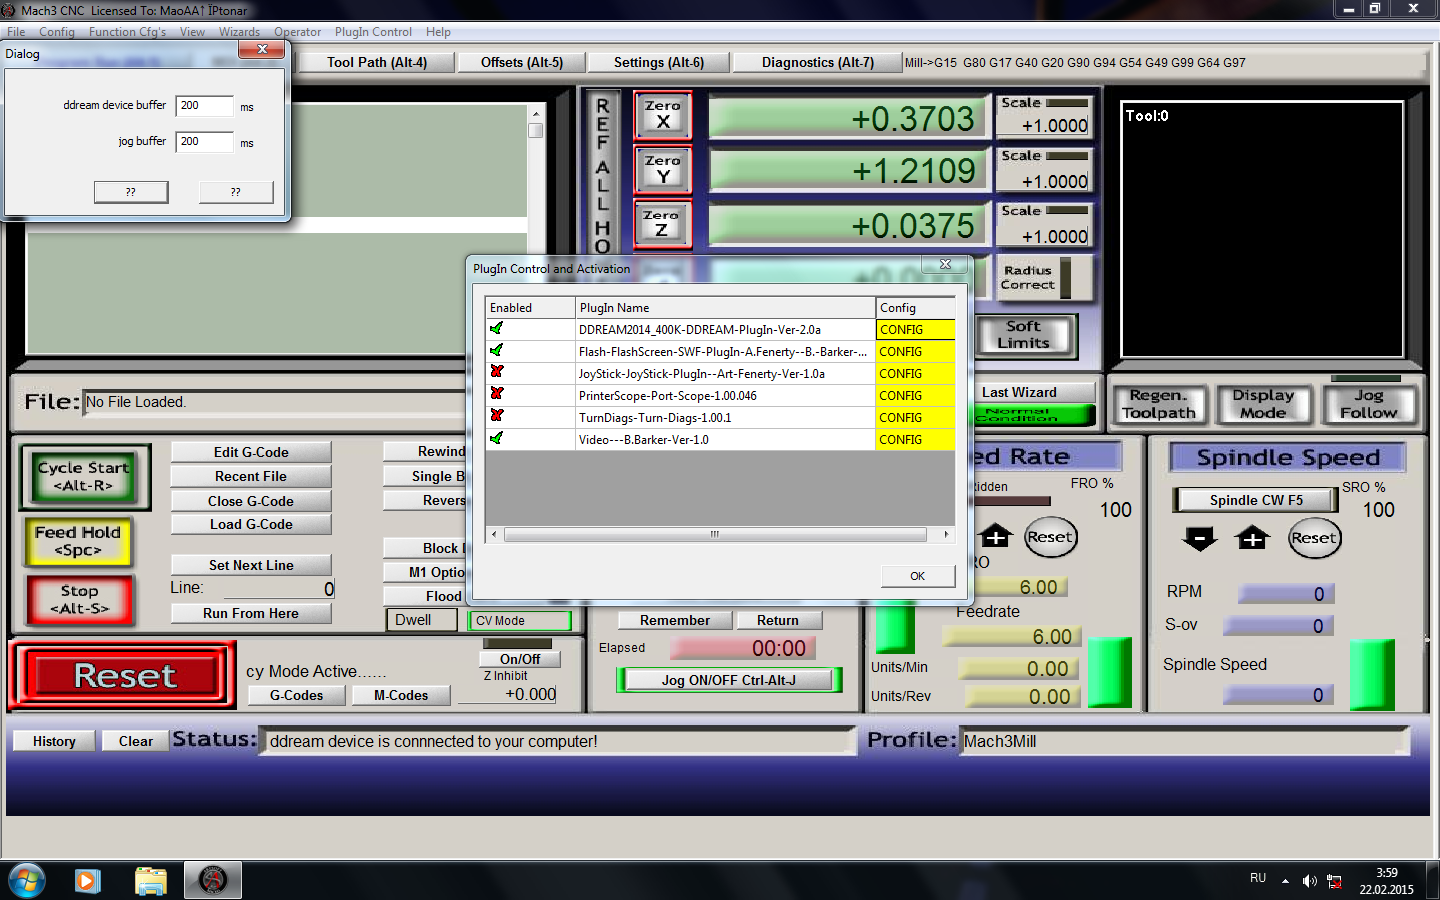Reset the feed rate override

[x=1050, y=537]
